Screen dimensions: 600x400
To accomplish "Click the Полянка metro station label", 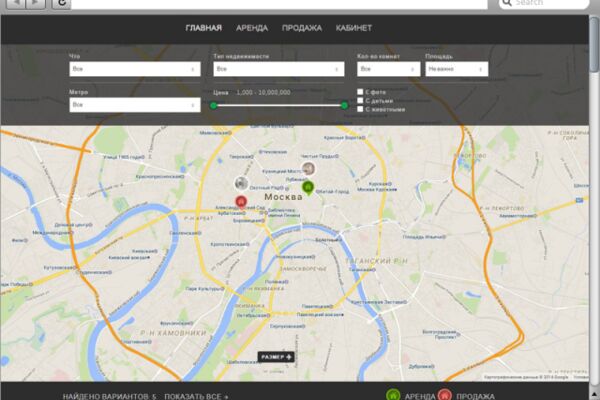I will [277, 282].
